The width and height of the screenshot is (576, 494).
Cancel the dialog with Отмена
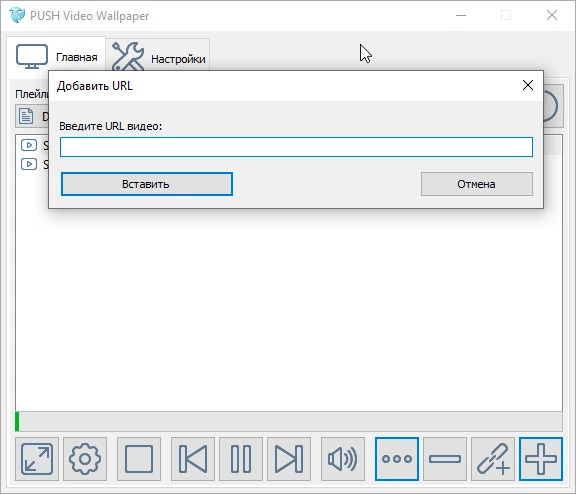pyautogui.click(x=477, y=184)
